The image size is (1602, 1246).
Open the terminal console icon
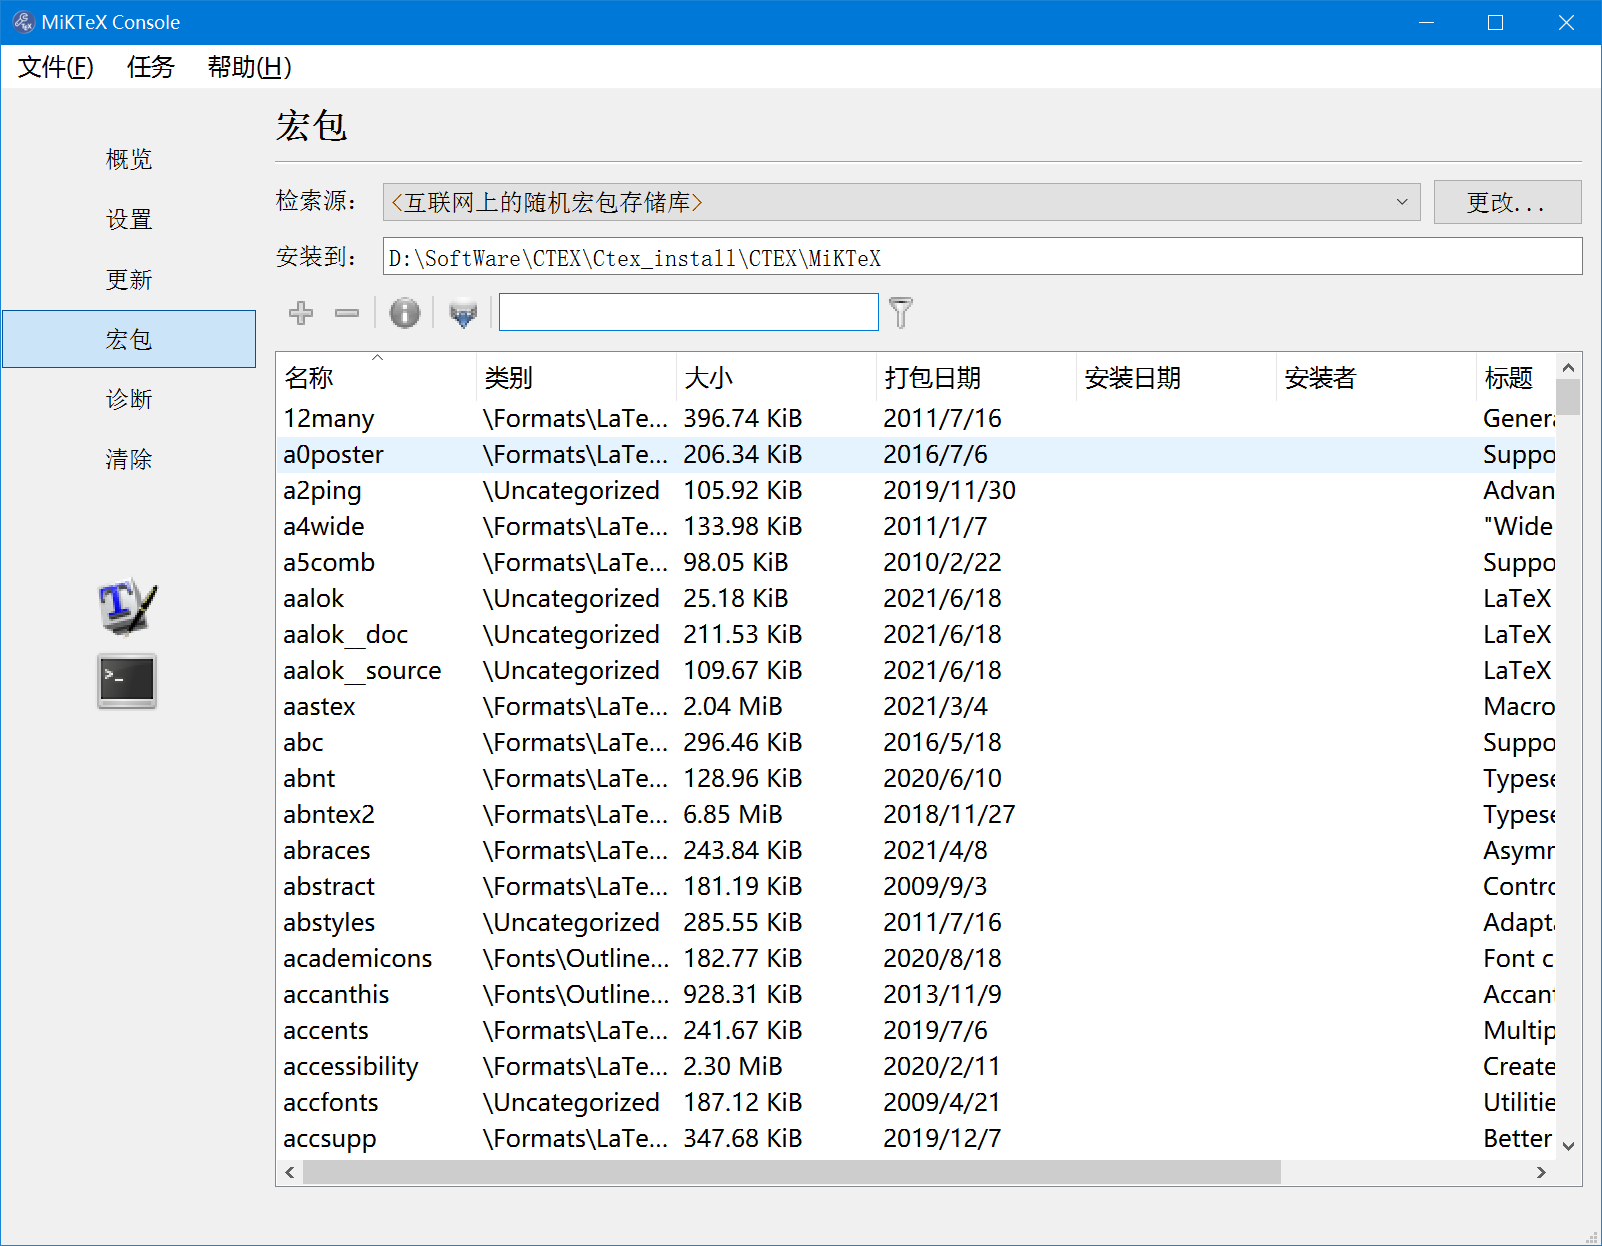point(127,681)
